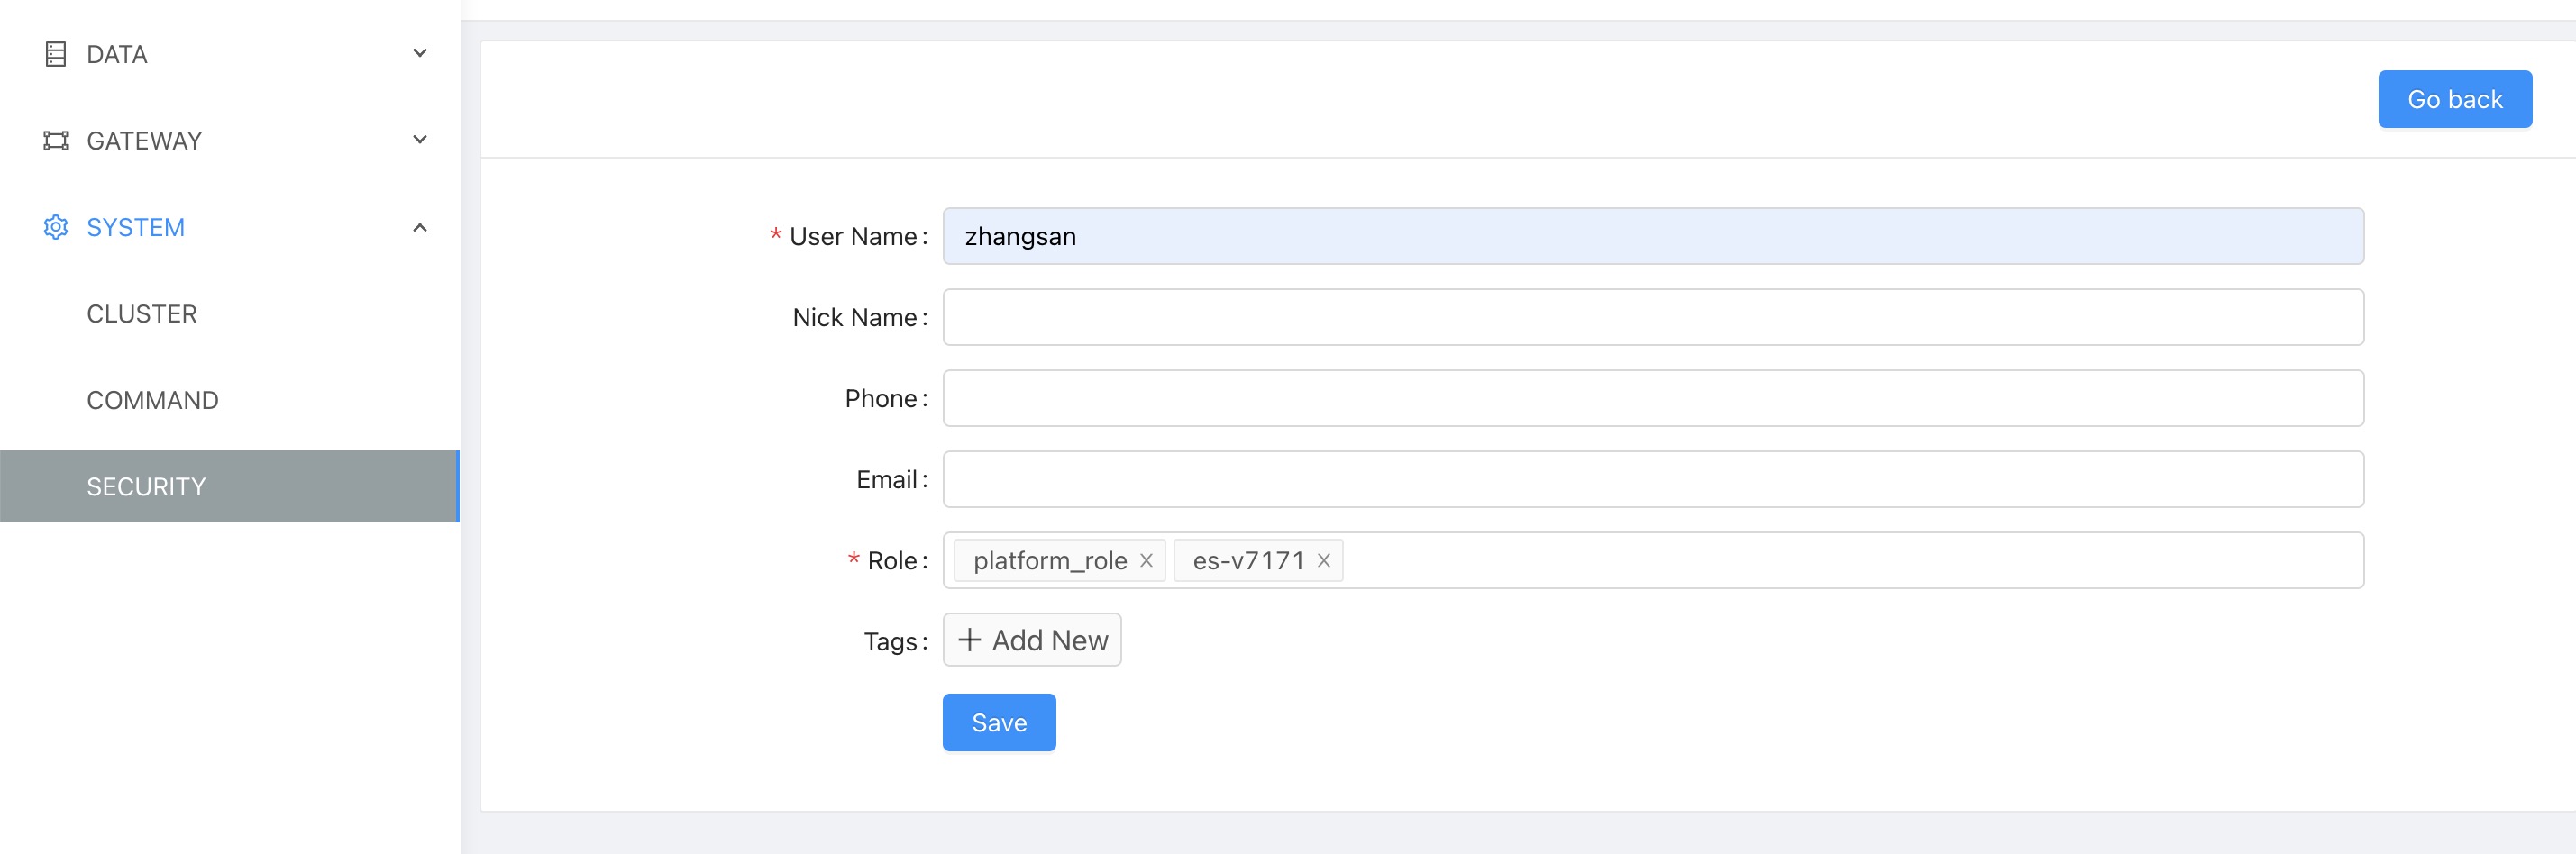Click inside the Nick Name input field

point(1650,317)
